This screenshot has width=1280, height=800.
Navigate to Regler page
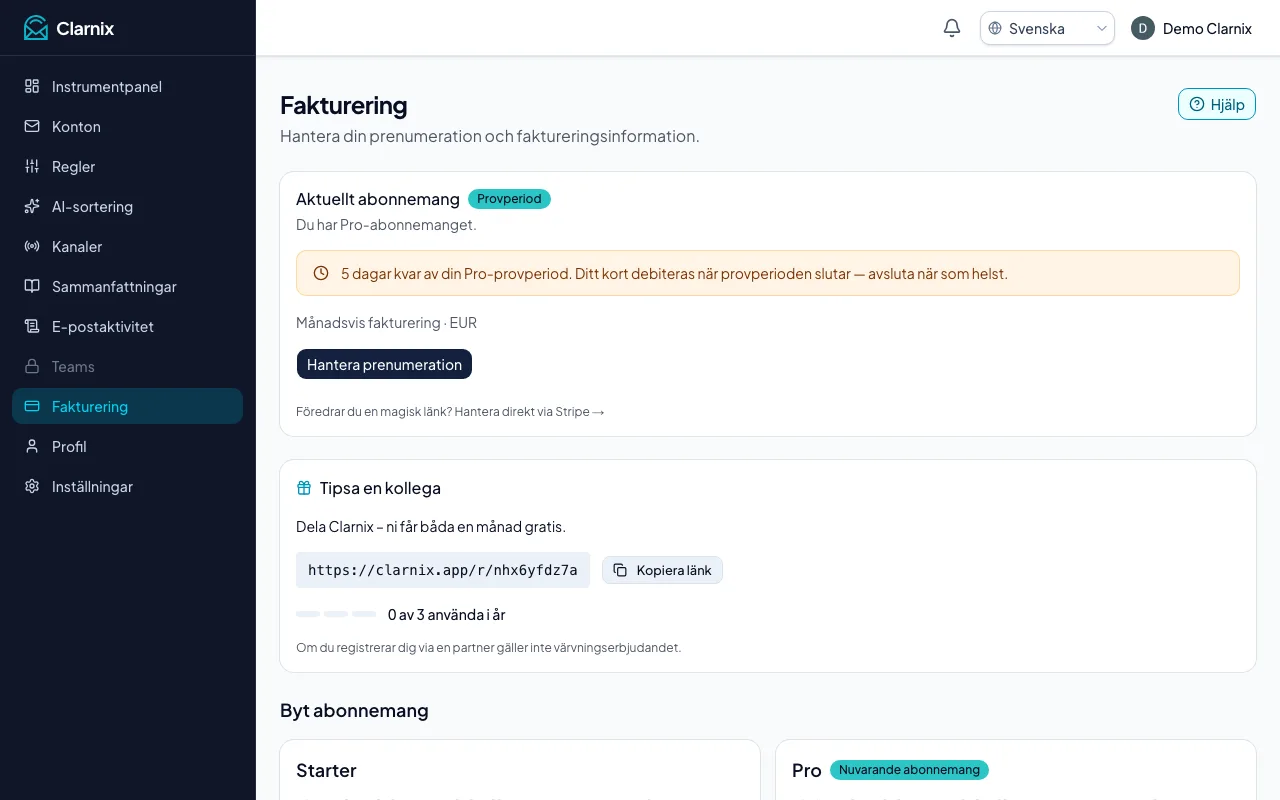click(127, 166)
